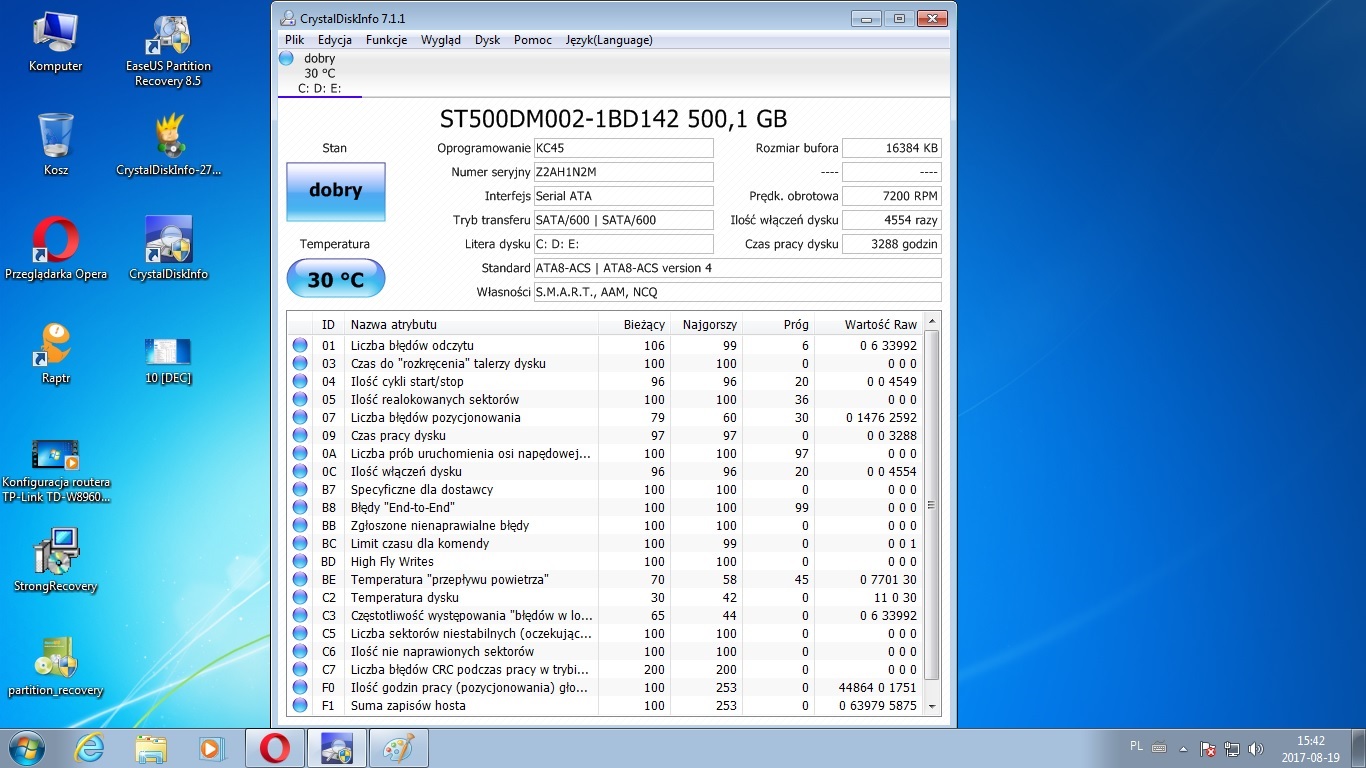1366x768 pixels.
Task: Show hidden system tray icons
Action: [x=1184, y=748]
